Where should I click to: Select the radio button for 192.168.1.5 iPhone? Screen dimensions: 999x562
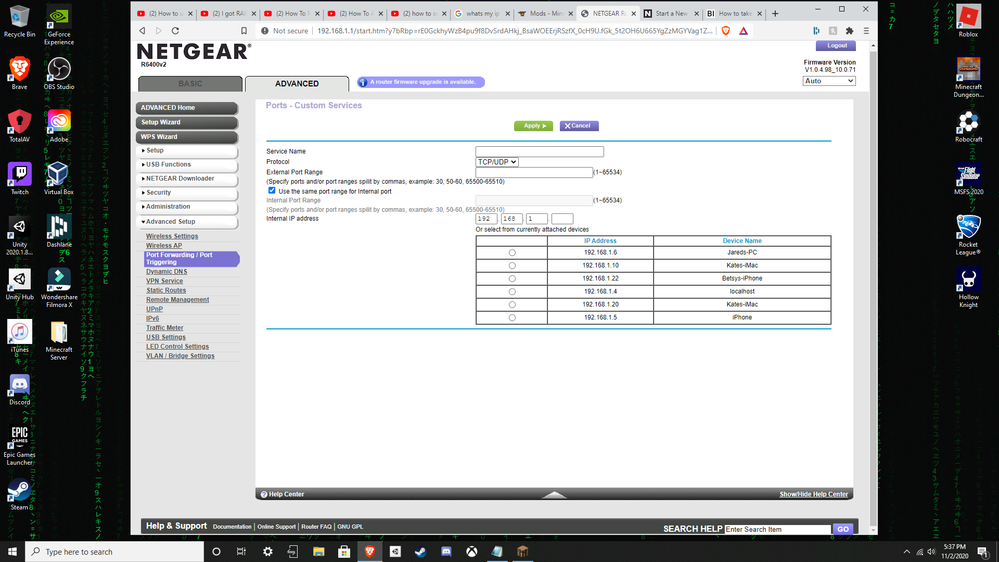tap(512, 318)
